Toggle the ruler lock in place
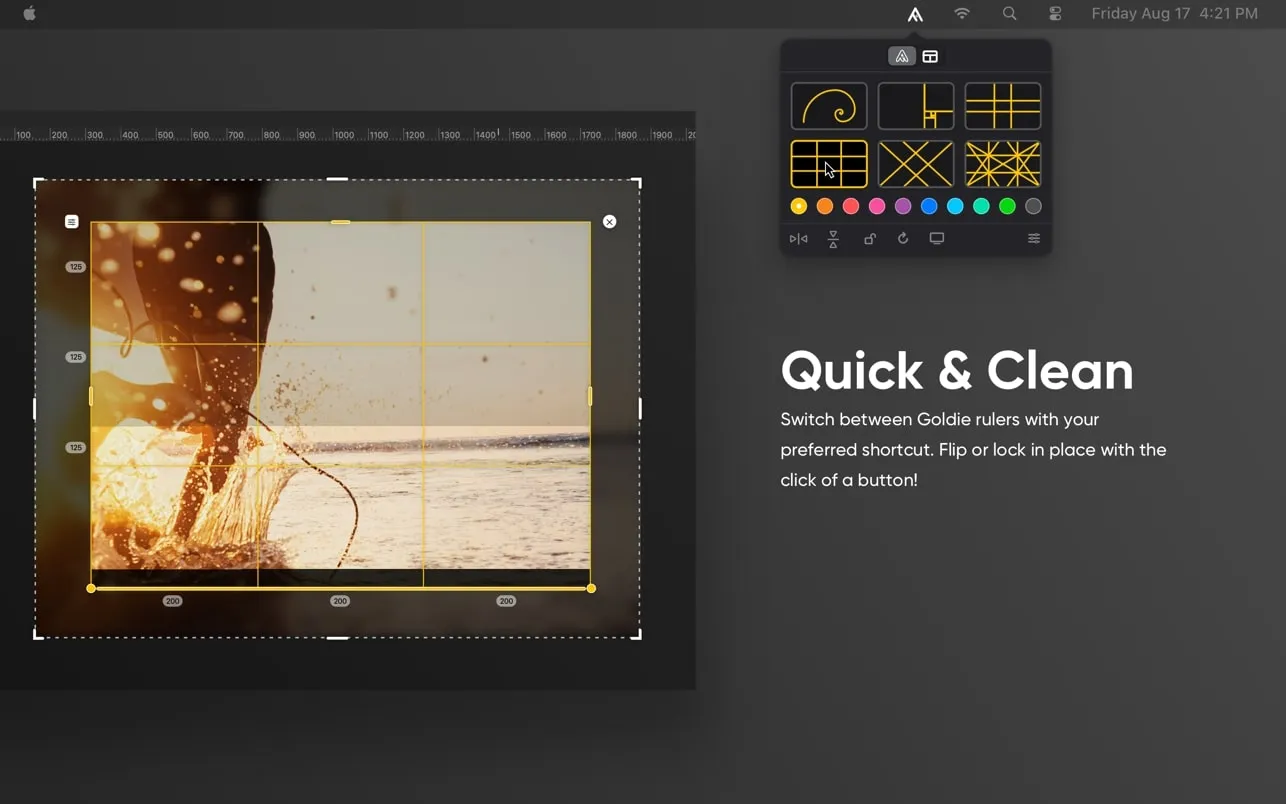The image size is (1286, 804). 869,239
